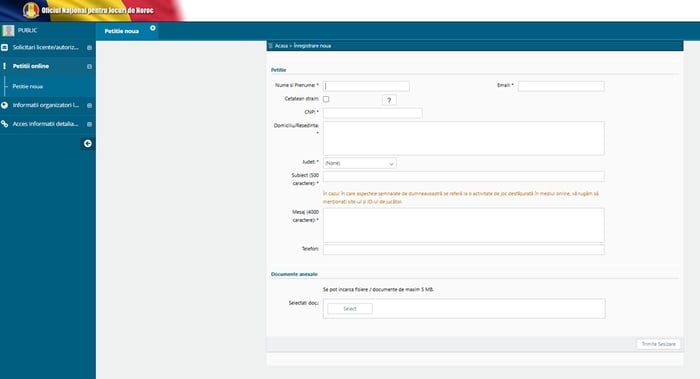The image size is (700, 379).
Task: Close the Petitie noua tab
Action: click(153, 28)
